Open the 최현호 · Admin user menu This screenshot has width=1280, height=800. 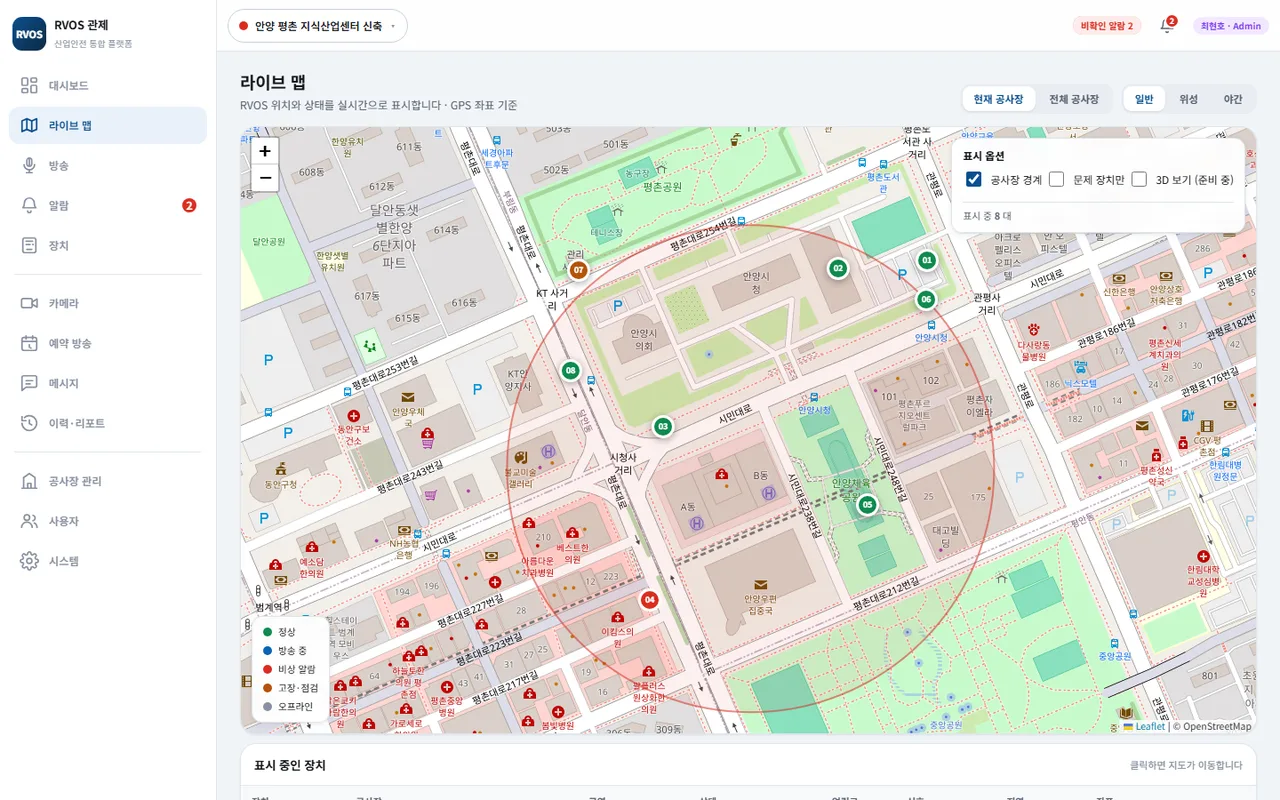click(1231, 26)
